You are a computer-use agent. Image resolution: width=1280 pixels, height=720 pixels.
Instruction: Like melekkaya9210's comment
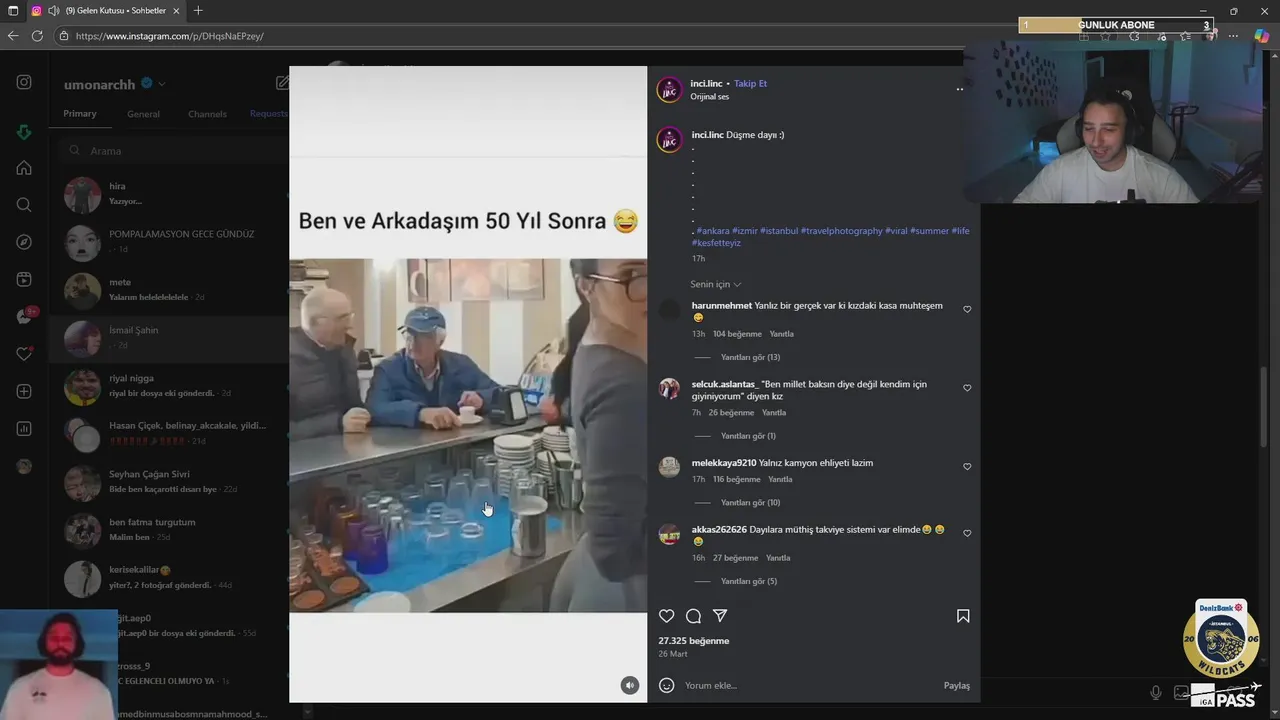(x=967, y=467)
